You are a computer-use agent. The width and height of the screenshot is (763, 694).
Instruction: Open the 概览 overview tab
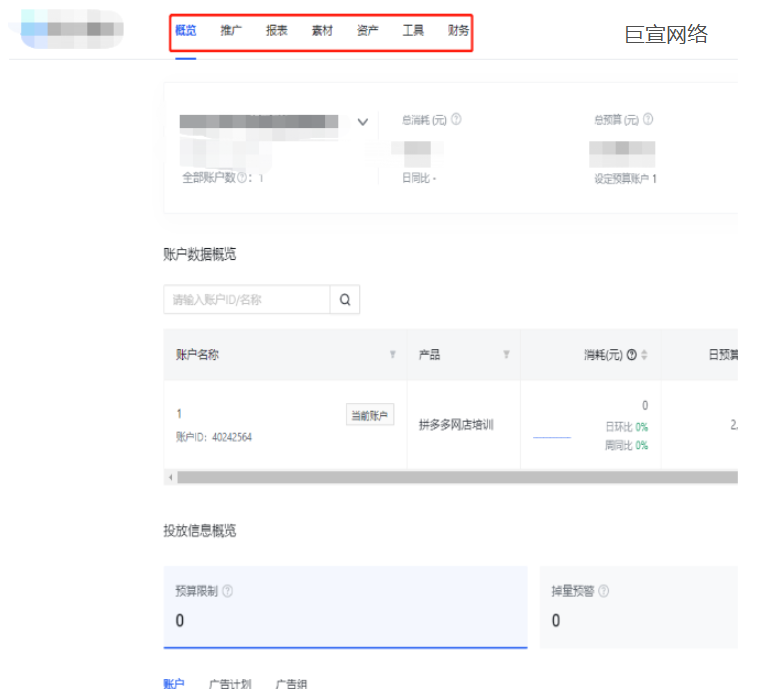click(x=185, y=31)
